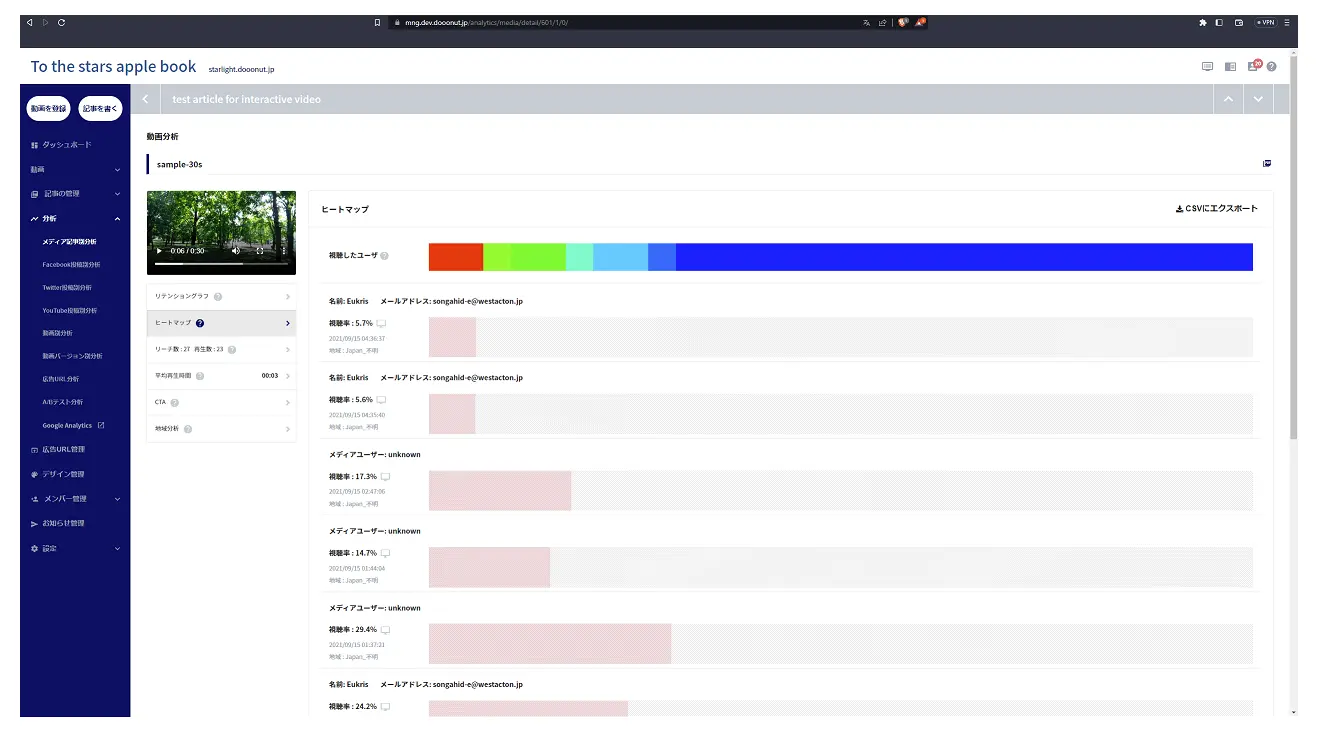The width and height of the screenshot is (1319, 744).
Task: Click the browser extensions puzzle icon
Action: pyautogui.click(x=1202, y=22)
